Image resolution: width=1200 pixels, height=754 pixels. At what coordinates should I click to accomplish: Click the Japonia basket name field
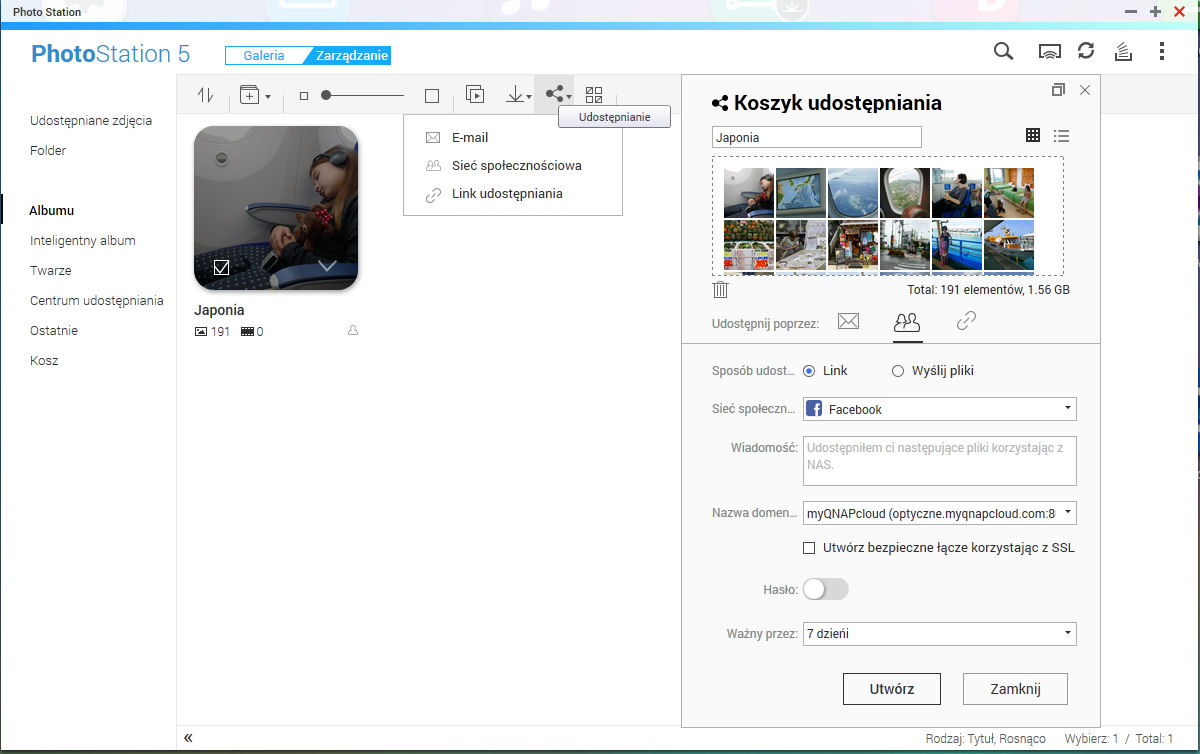816,137
